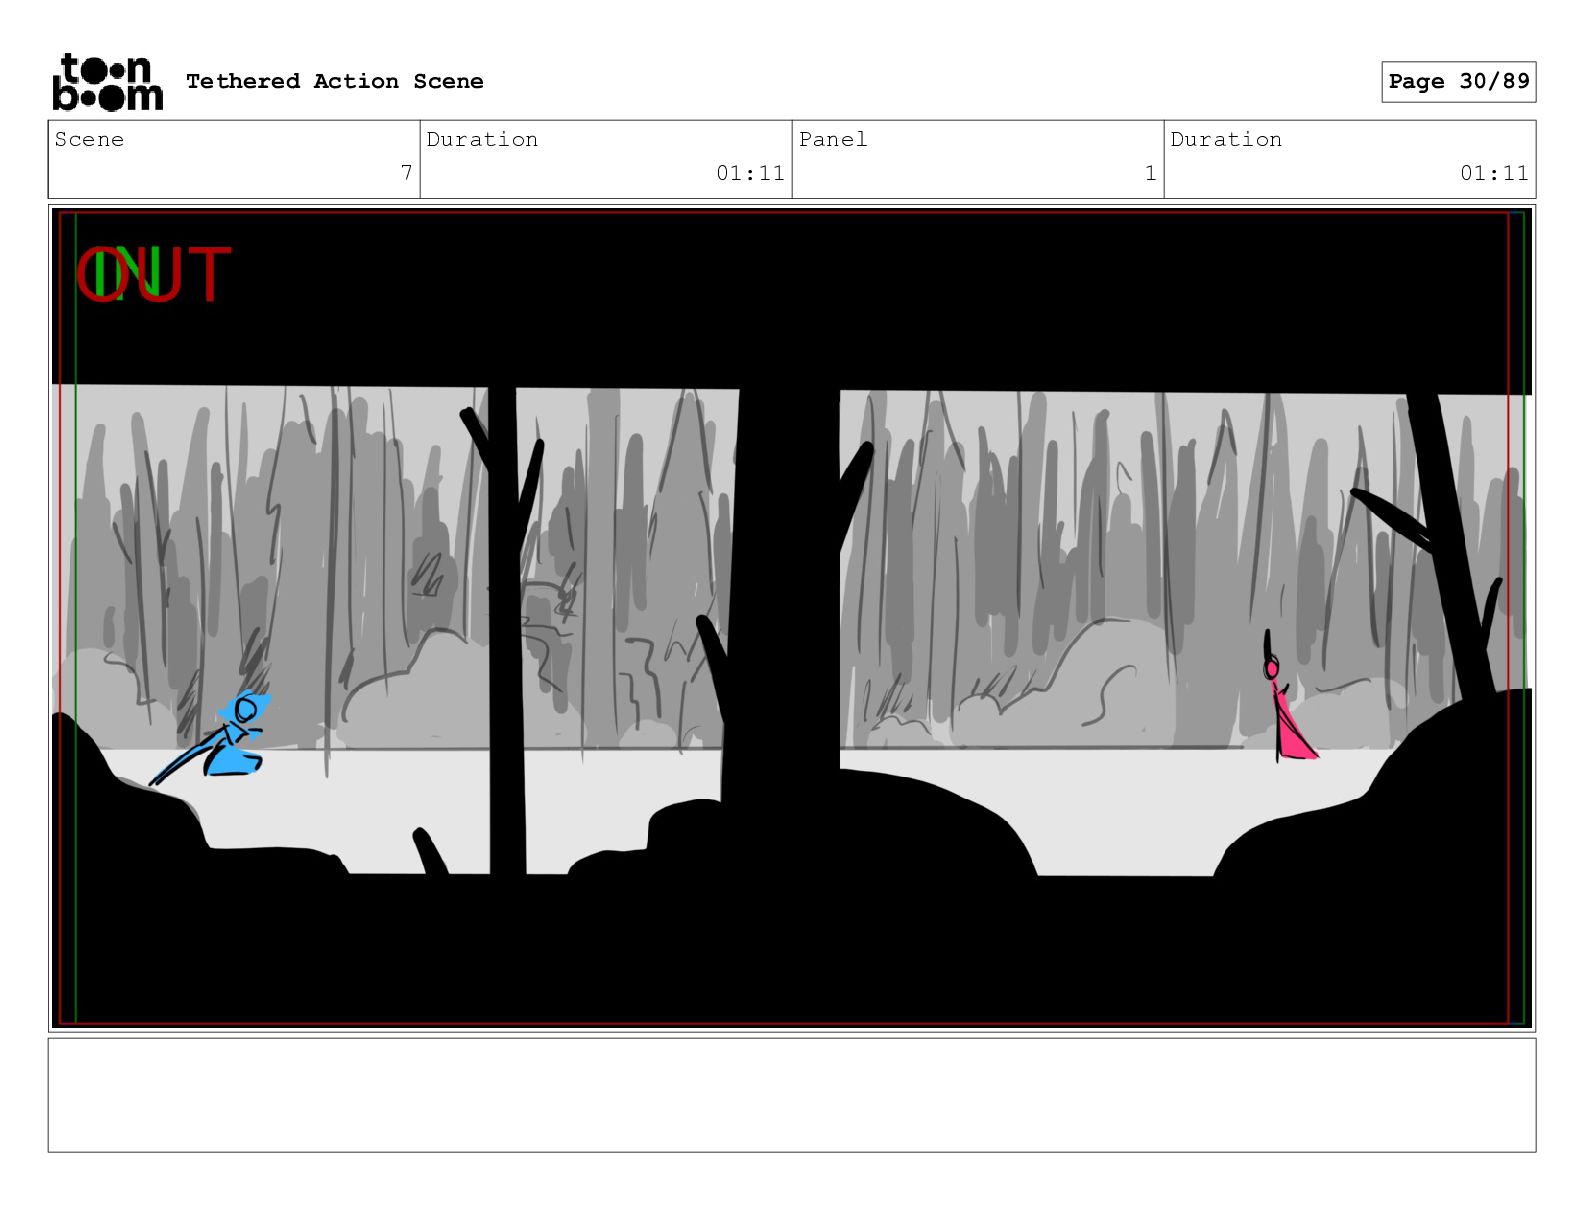This screenshot has height=1224, width=1584.
Task: Click the first 'Duration' label beside Scene
Action: (482, 139)
